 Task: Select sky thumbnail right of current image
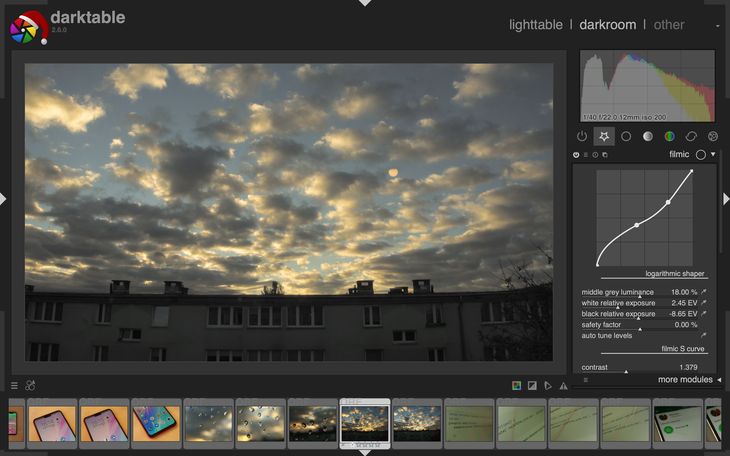click(x=417, y=423)
